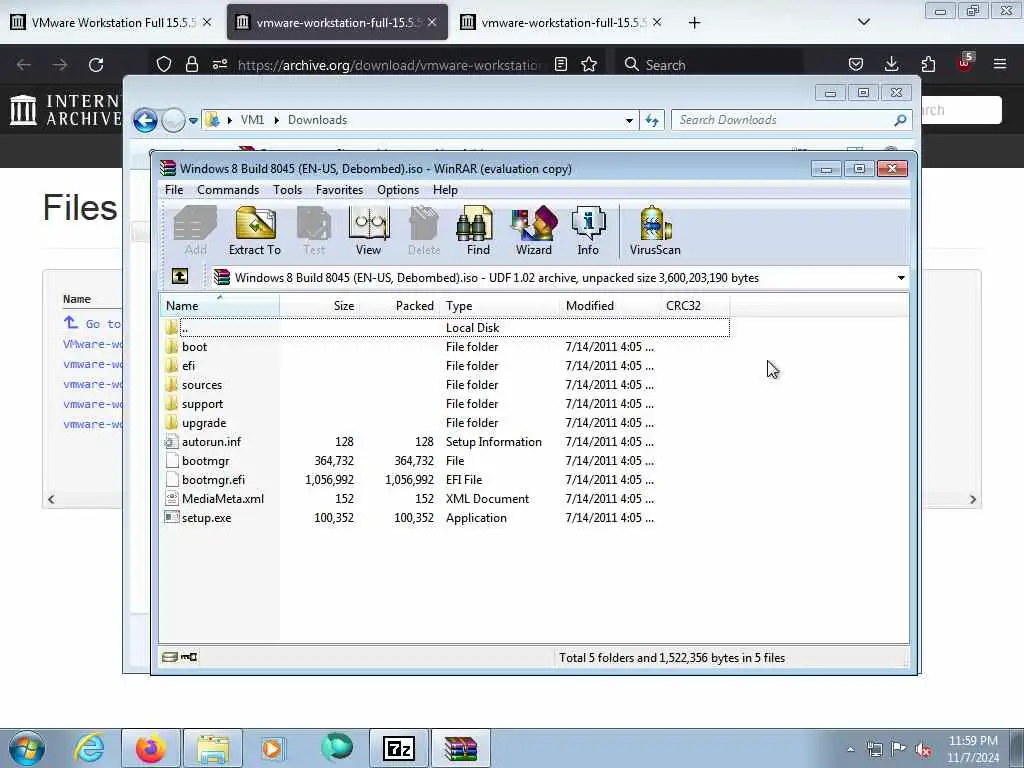Show archive Info in WinRAR
Image resolution: width=1024 pixels, height=768 pixels.
click(x=588, y=231)
